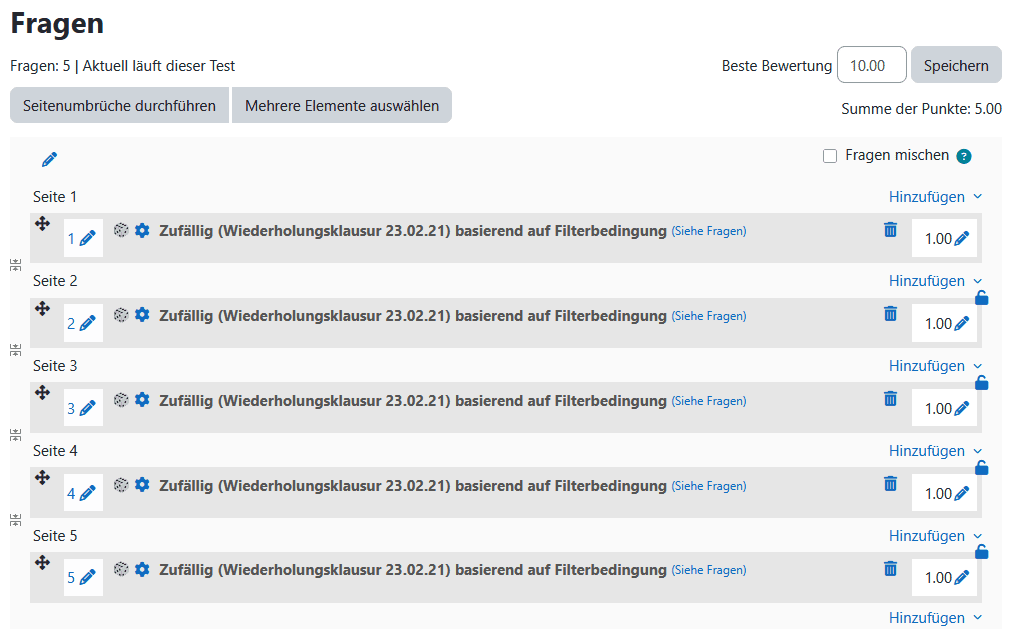Image resolution: width=1010 pixels, height=644 pixels.
Task: Click move handle of question 1
Action: tap(43, 223)
